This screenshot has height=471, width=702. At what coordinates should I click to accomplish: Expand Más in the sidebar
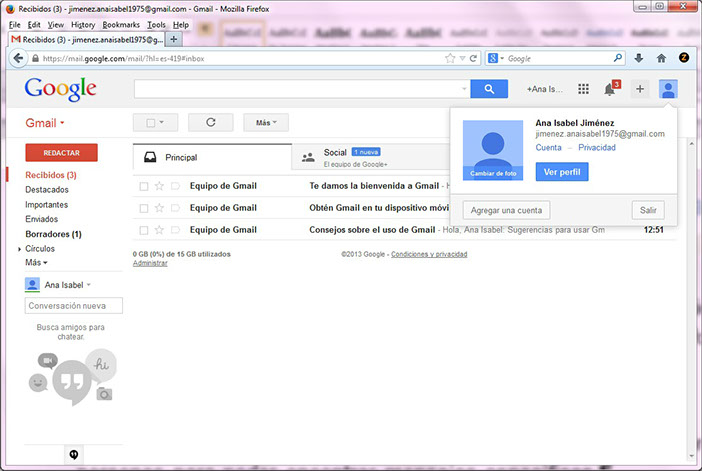click(36, 262)
